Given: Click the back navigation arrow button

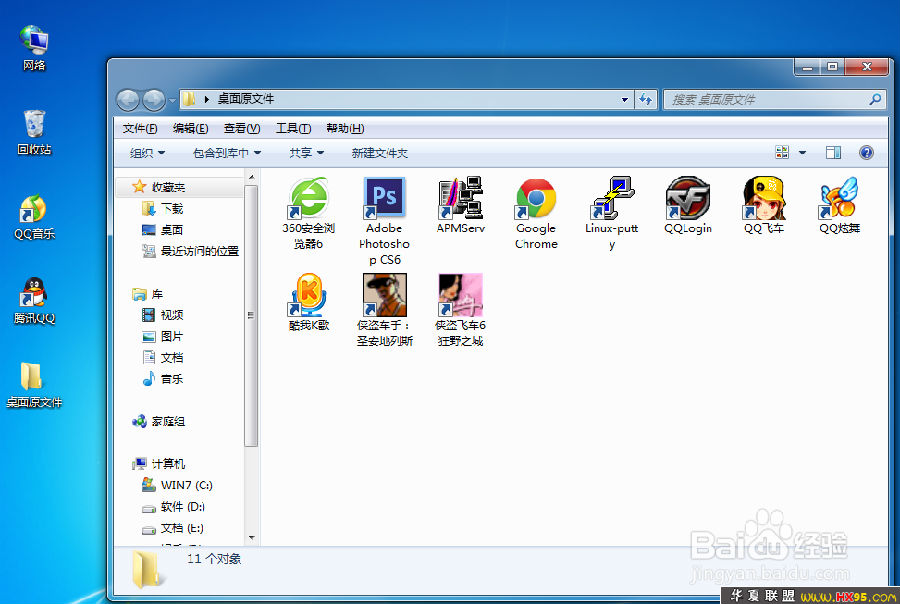Looking at the screenshot, I should pyautogui.click(x=128, y=99).
